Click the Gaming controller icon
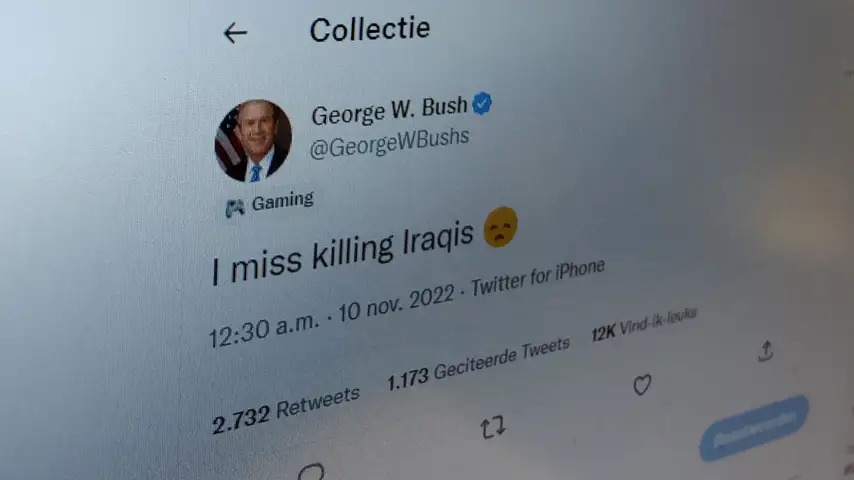 coord(235,208)
